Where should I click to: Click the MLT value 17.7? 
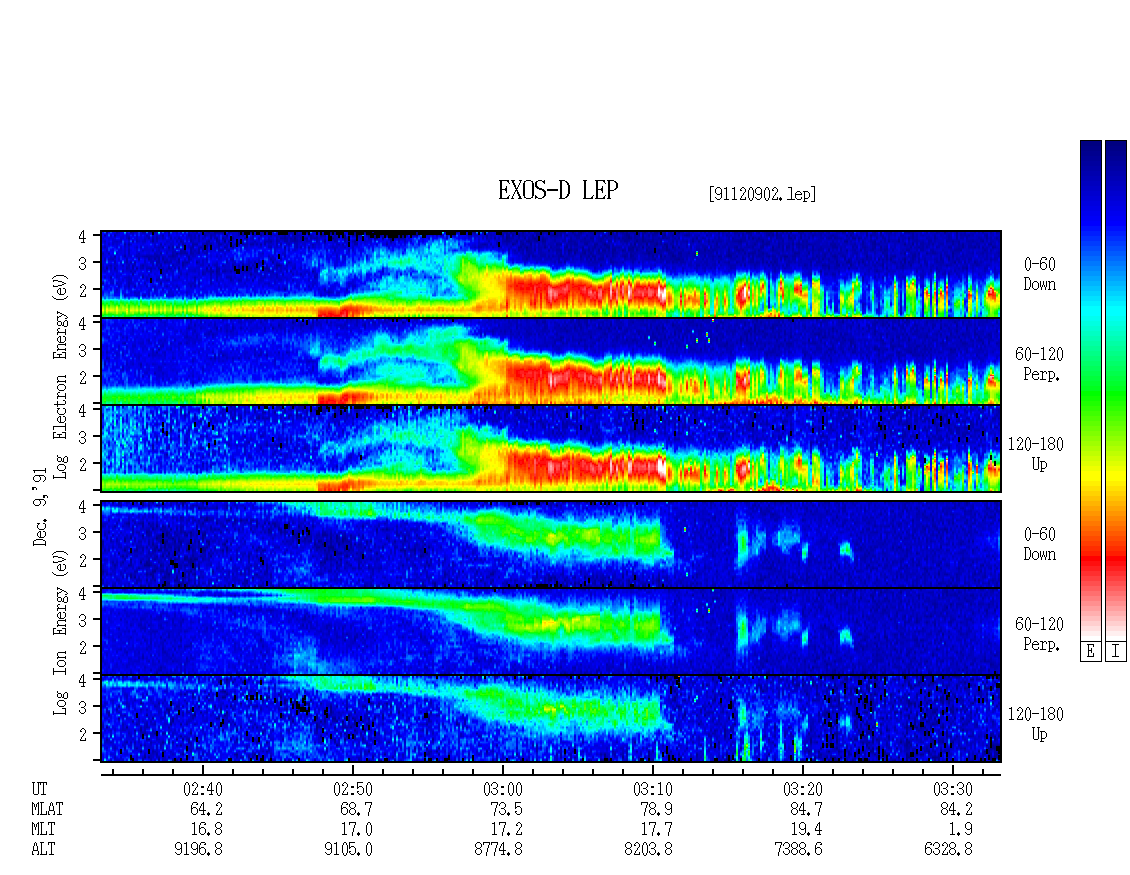[656, 829]
